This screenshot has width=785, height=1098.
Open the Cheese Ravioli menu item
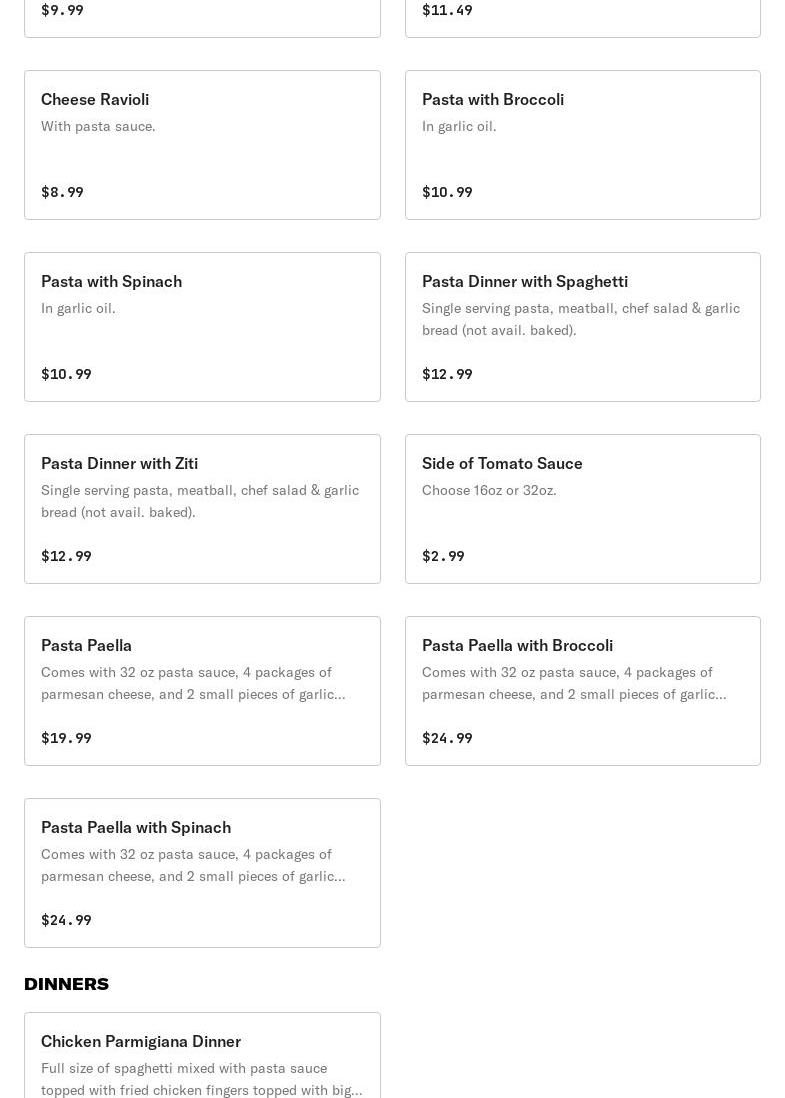(x=202, y=145)
